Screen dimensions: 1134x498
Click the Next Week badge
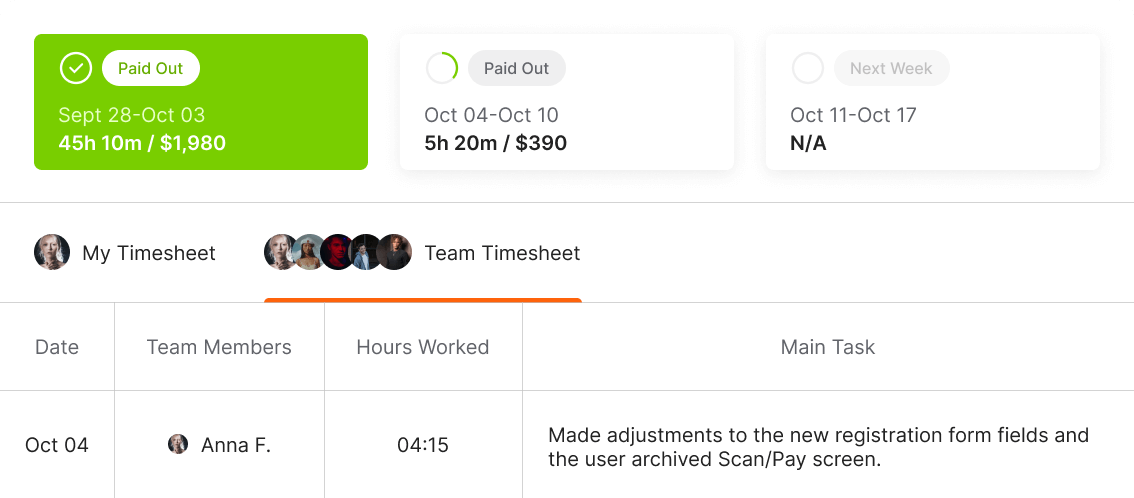891,69
